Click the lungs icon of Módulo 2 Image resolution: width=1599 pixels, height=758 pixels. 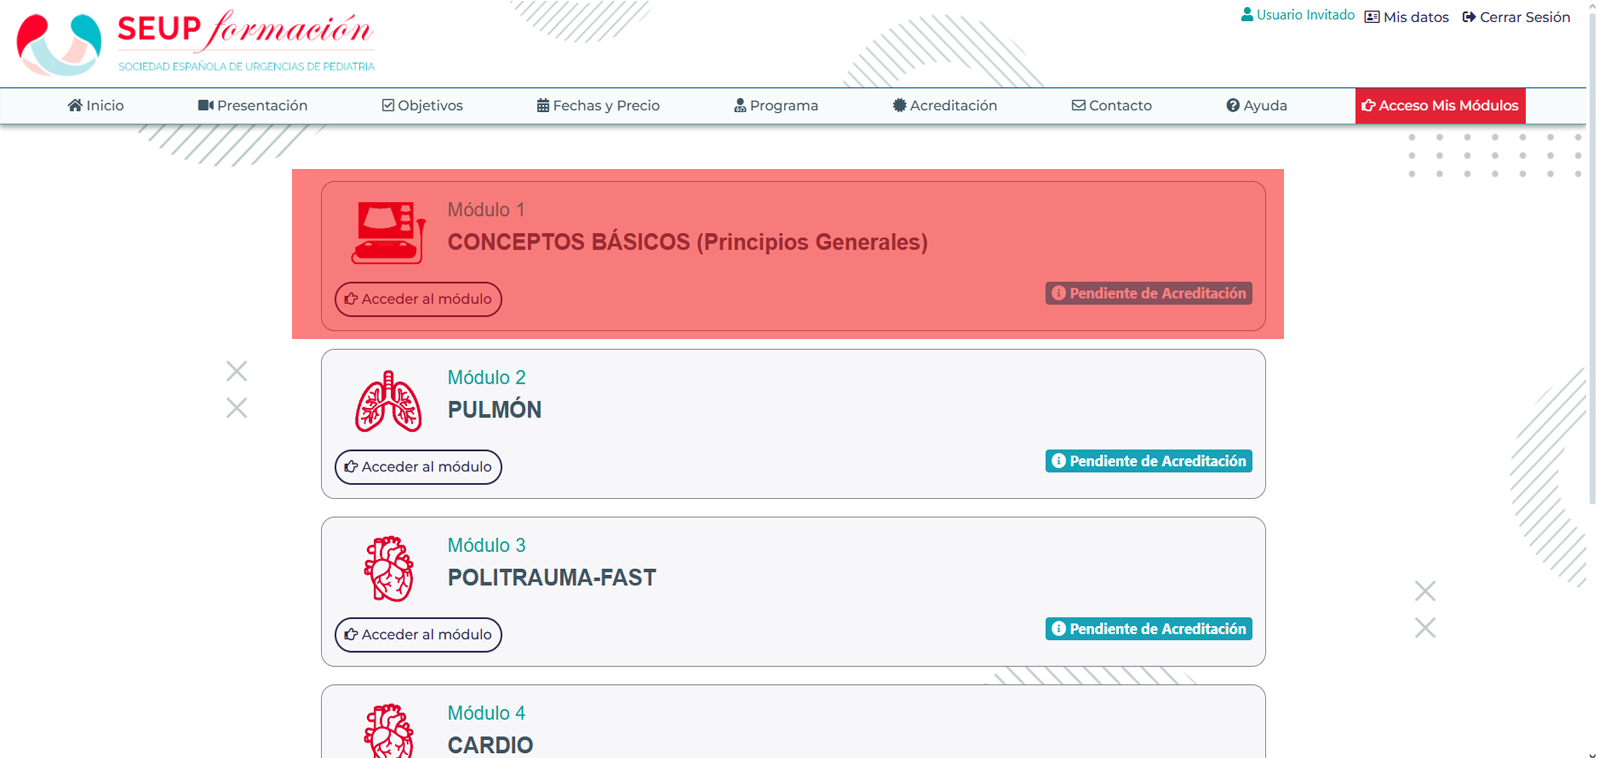[388, 401]
